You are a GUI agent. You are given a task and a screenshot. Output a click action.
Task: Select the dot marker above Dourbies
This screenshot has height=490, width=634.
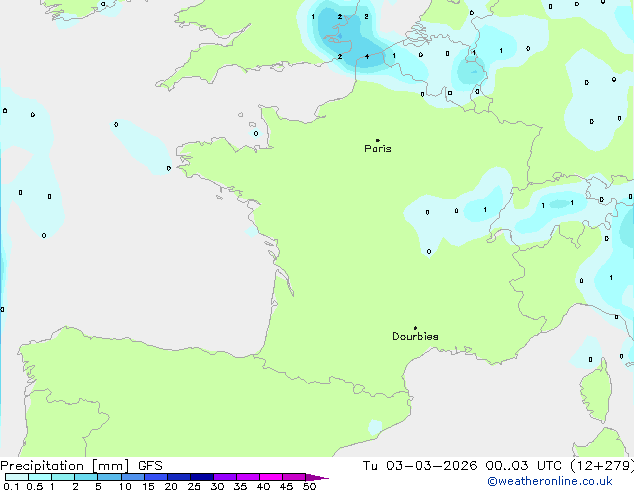pos(415,328)
